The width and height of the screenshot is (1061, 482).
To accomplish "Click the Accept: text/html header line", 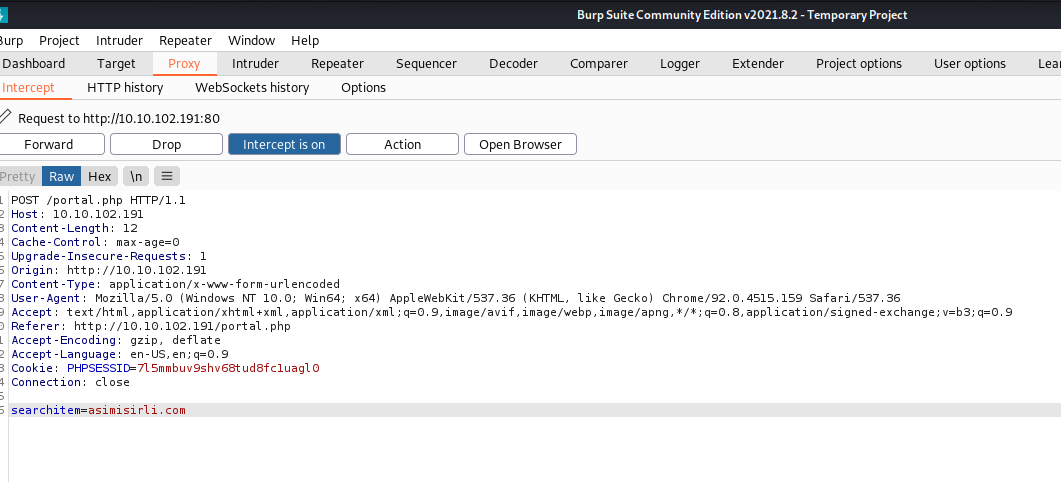I will tap(512, 312).
